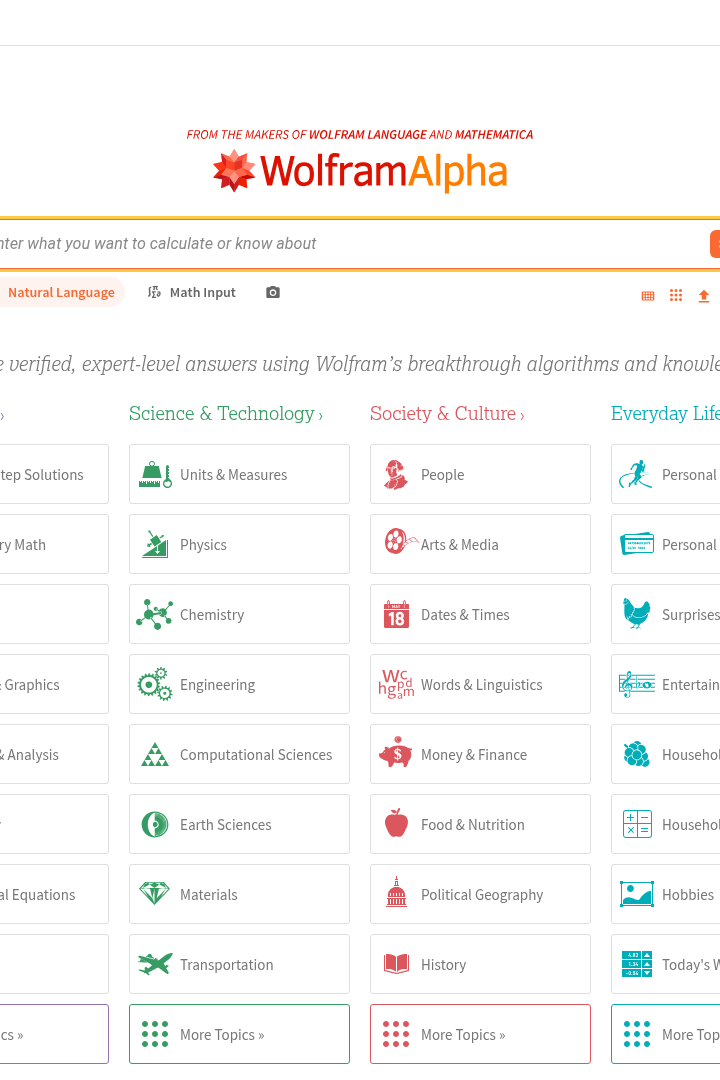Click the Household calculator grid icon

637,824
